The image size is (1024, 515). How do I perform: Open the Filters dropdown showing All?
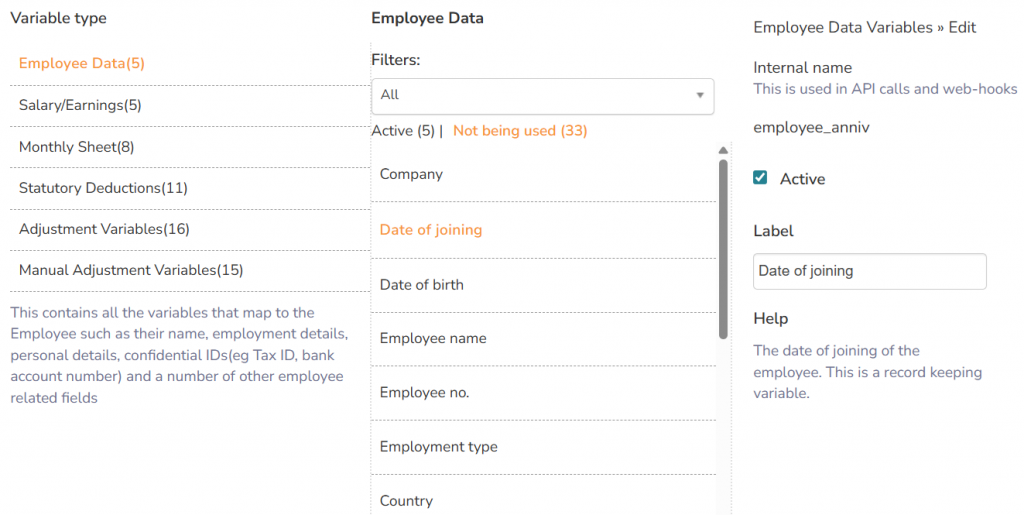(542, 95)
